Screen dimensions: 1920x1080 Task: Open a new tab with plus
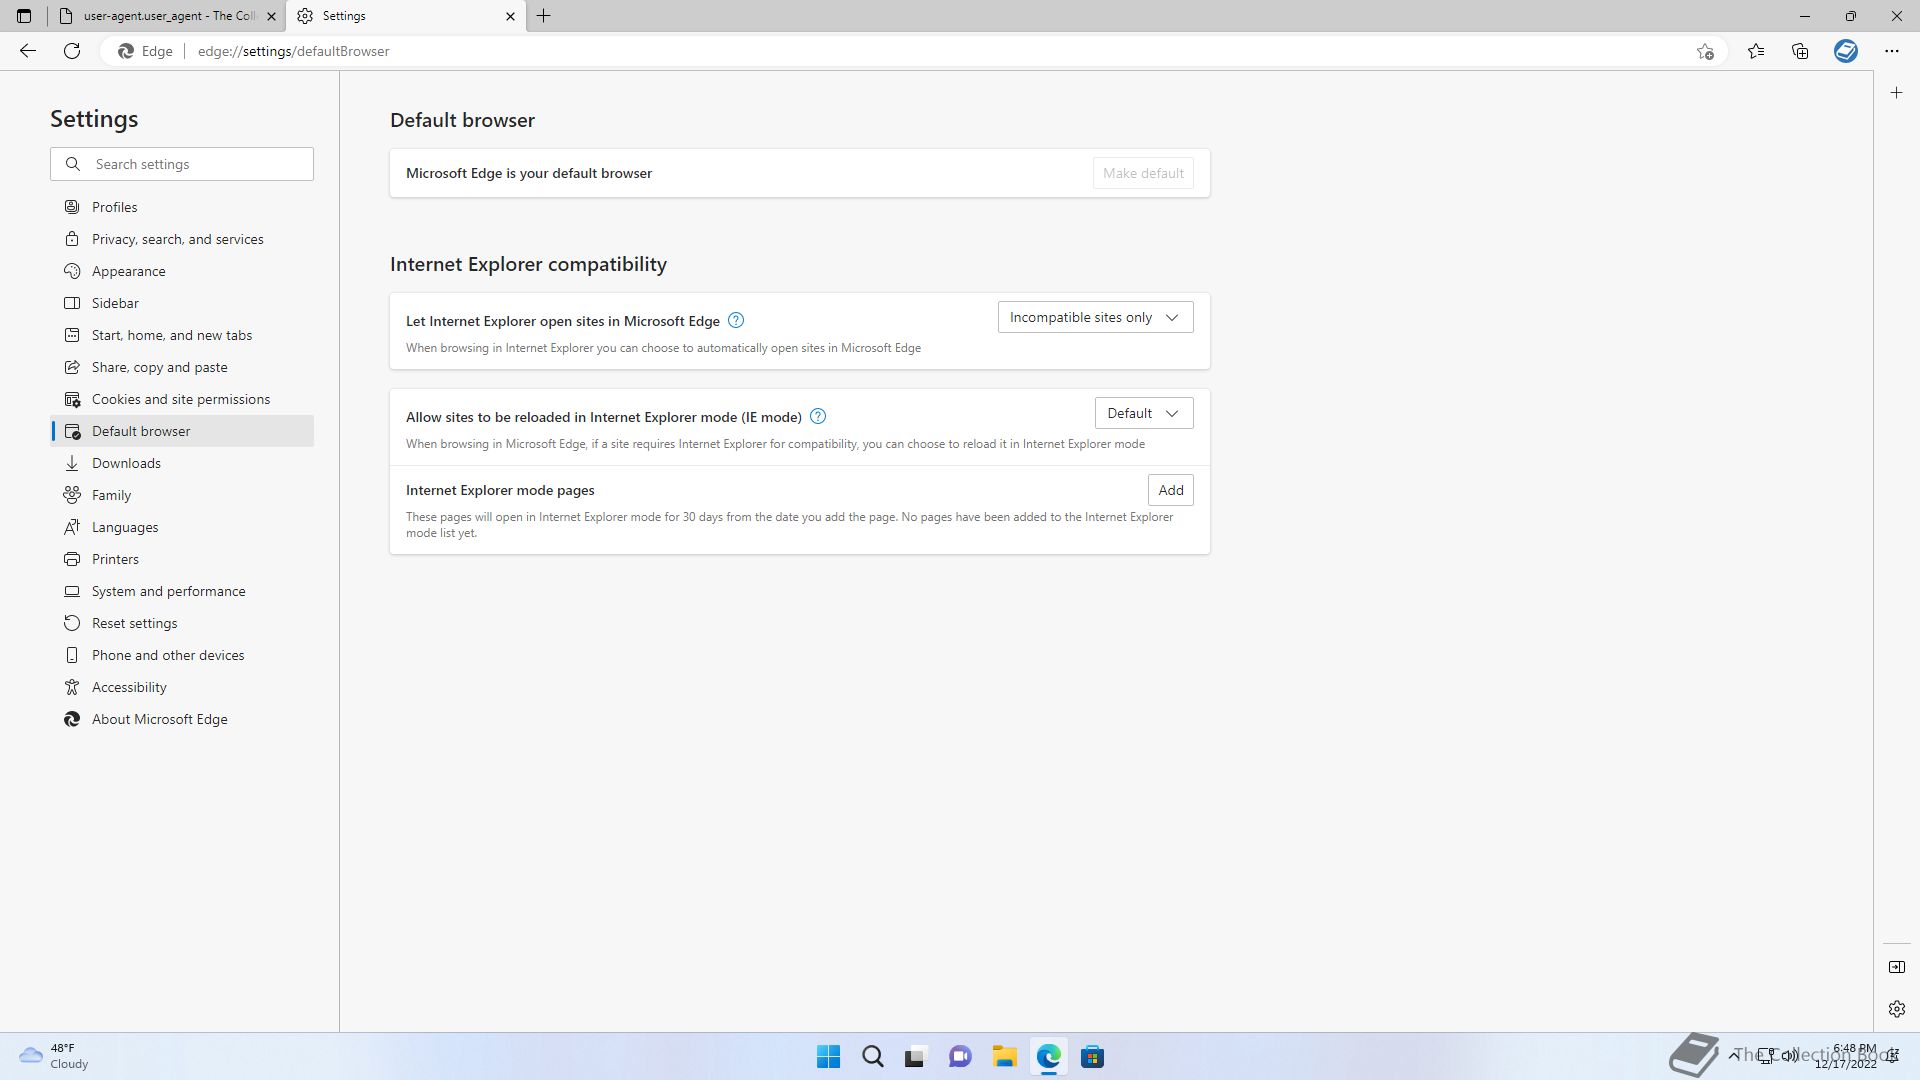coord(544,16)
